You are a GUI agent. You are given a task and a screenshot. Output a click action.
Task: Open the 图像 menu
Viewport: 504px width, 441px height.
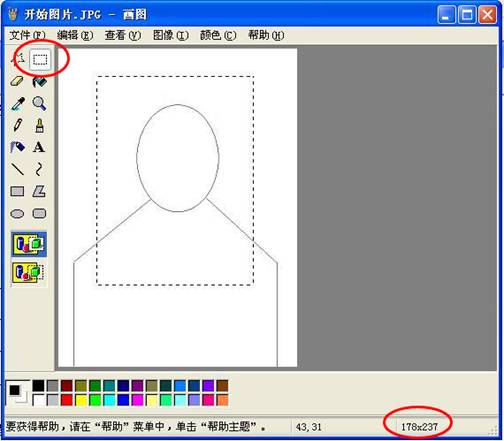171,35
